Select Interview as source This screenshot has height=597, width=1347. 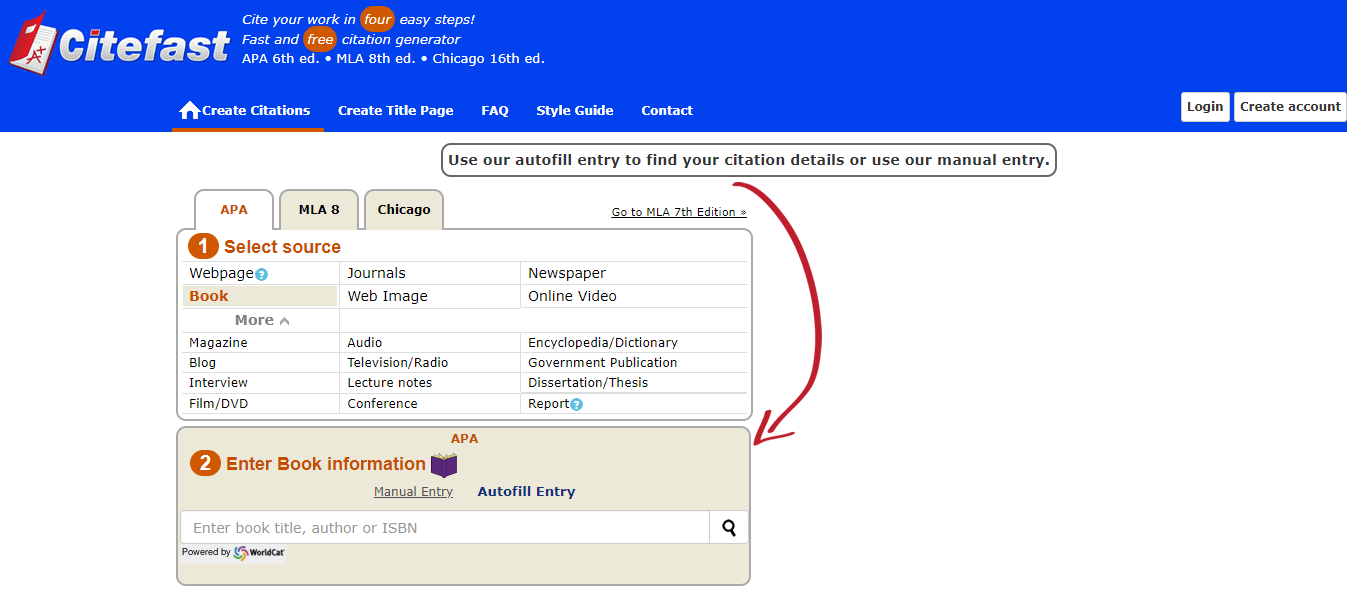(218, 383)
